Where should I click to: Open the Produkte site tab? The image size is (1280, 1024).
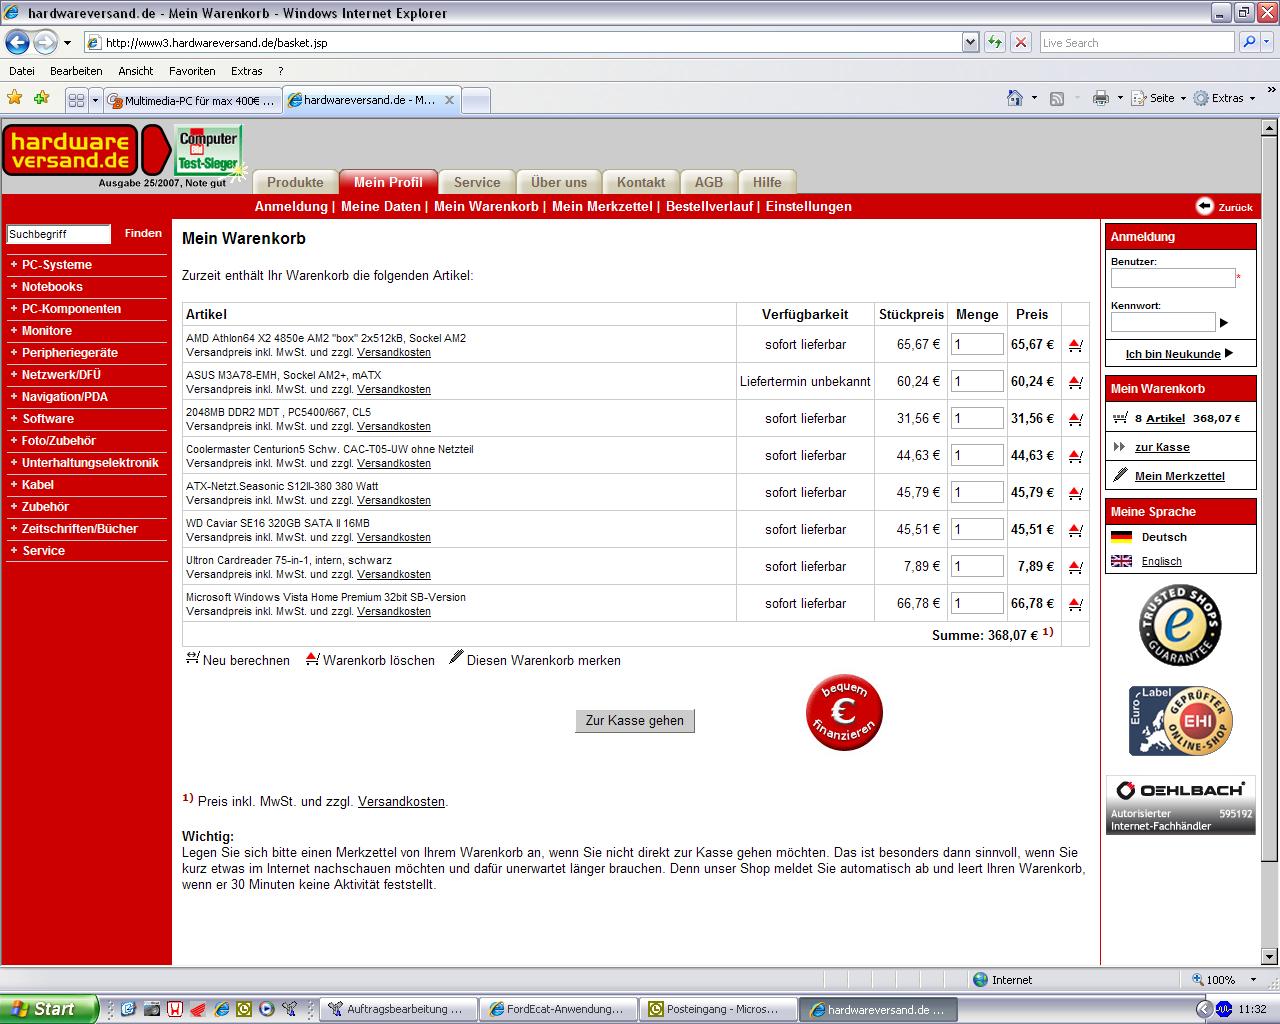tap(295, 182)
